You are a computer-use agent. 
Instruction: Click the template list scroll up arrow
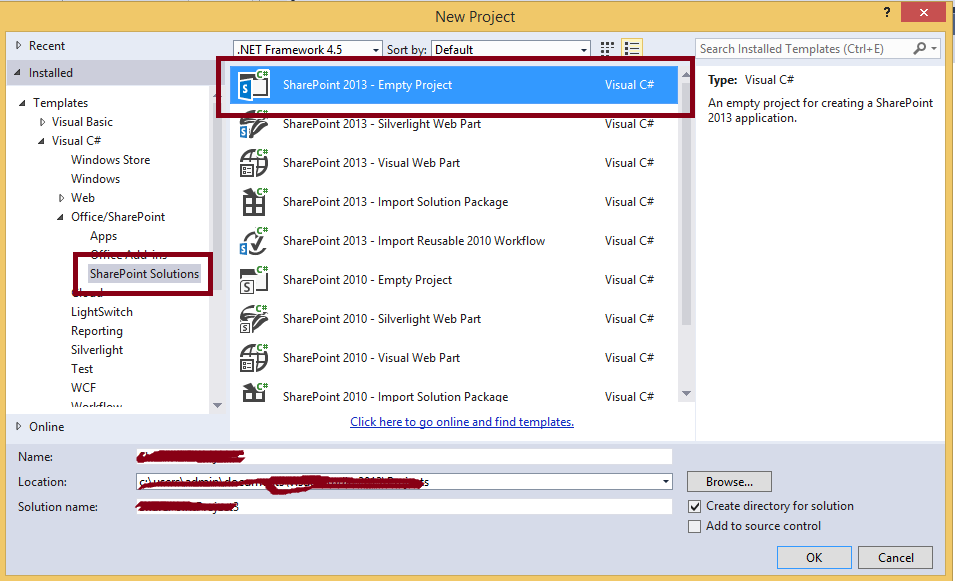coord(686,74)
